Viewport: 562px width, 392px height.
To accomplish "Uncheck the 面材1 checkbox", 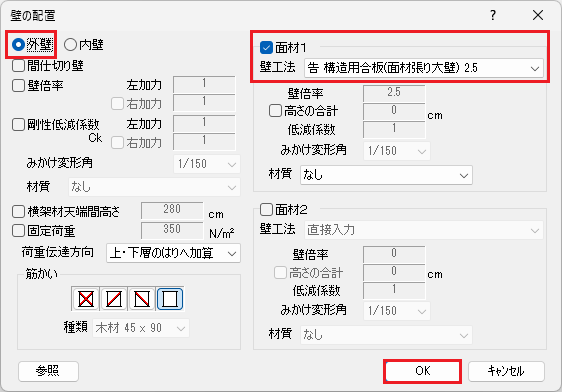I will click(266, 47).
